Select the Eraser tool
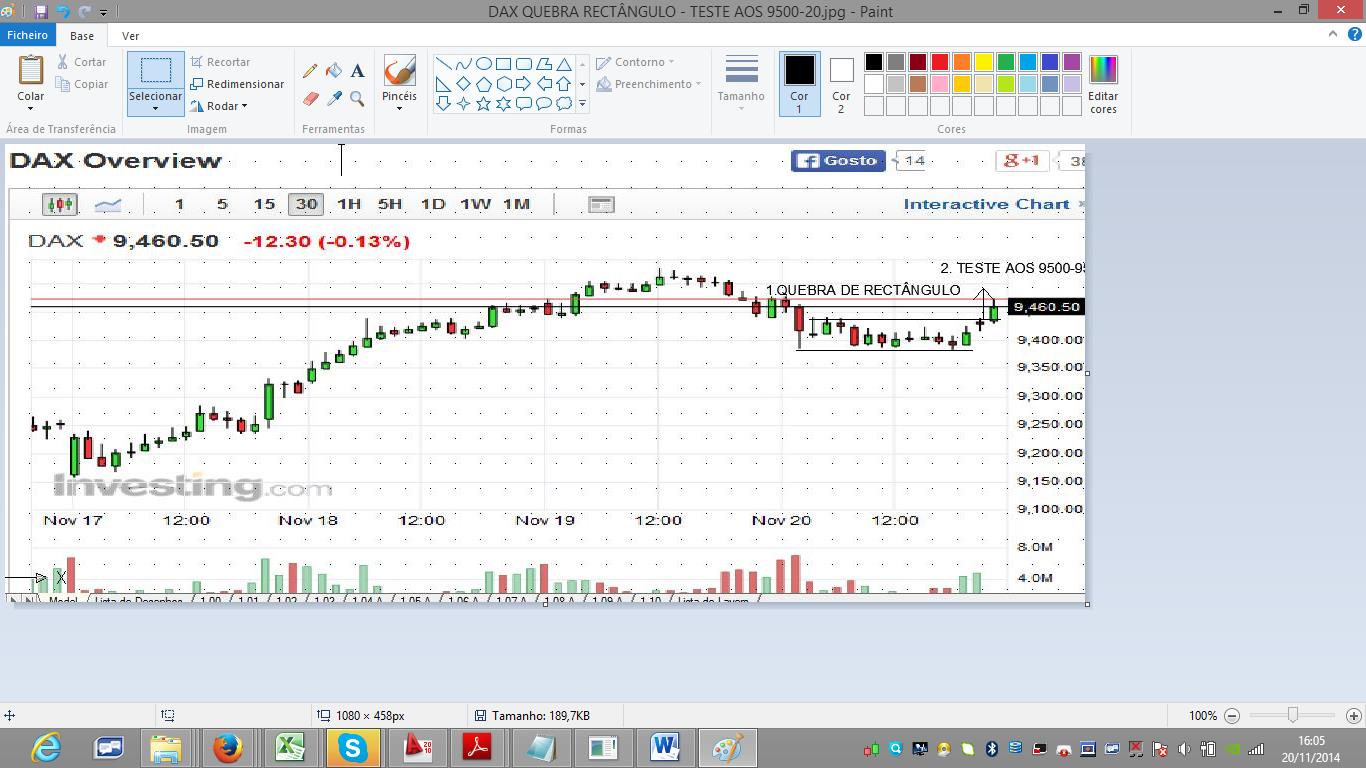1366x768 pixels. (310, 99)
